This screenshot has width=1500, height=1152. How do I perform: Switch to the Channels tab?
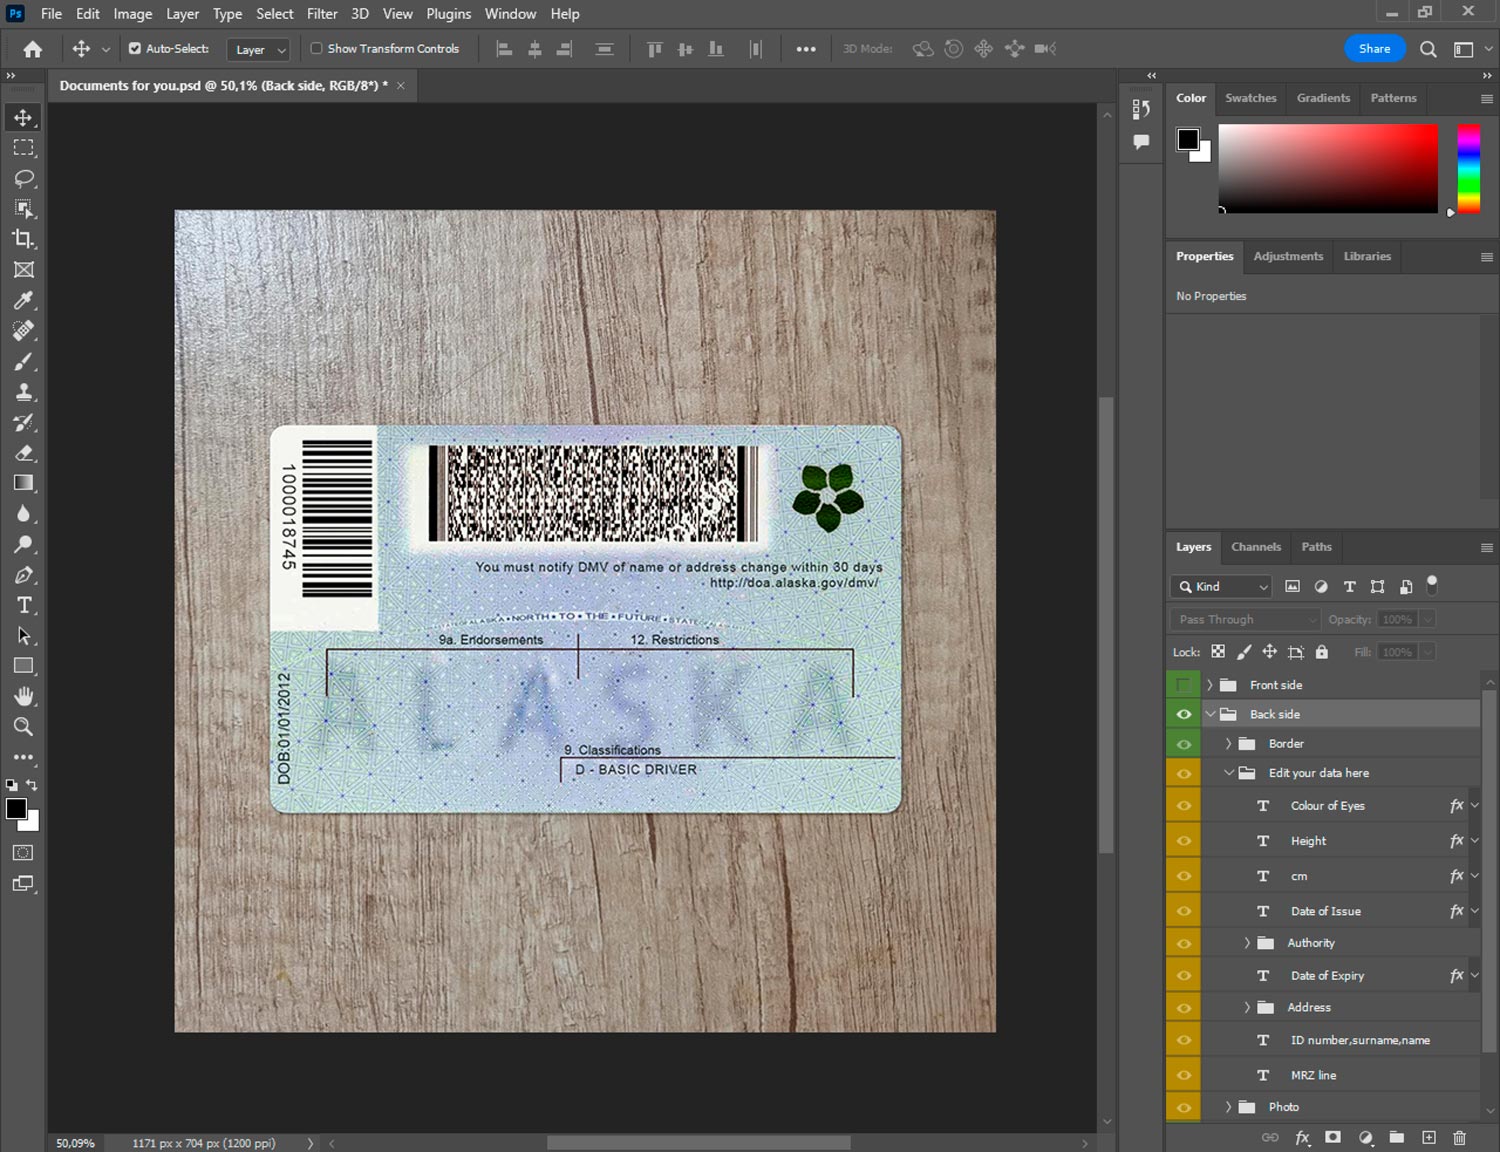[1255, 547]
